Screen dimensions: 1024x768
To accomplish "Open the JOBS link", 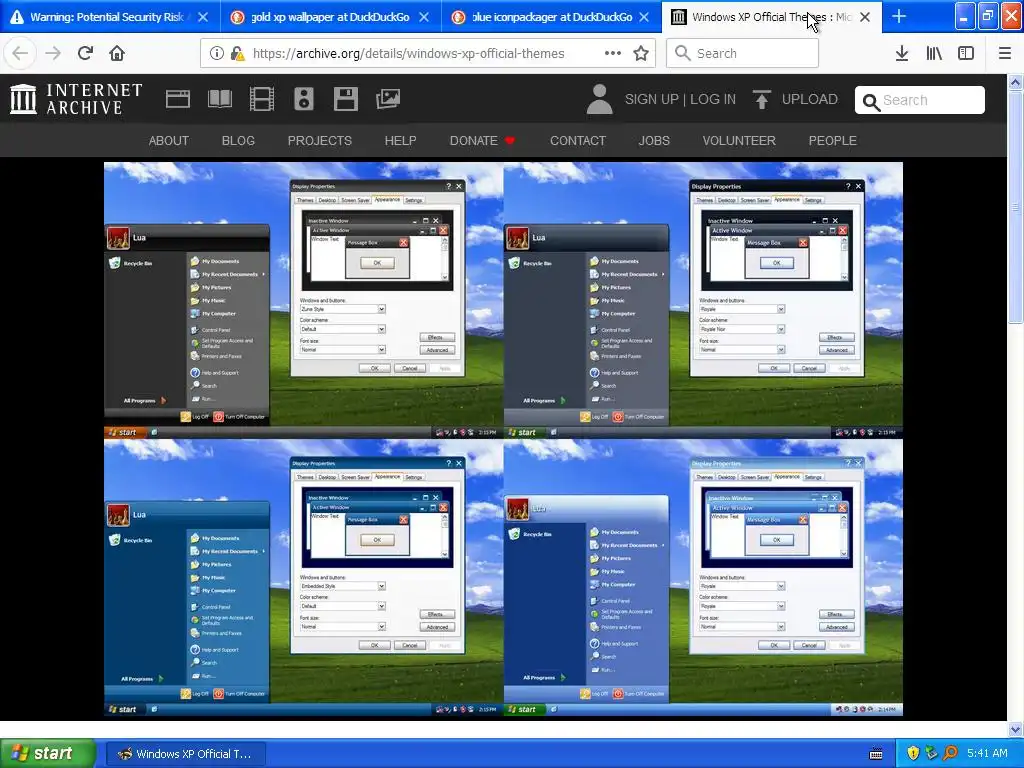I will [x=654, y=140].
